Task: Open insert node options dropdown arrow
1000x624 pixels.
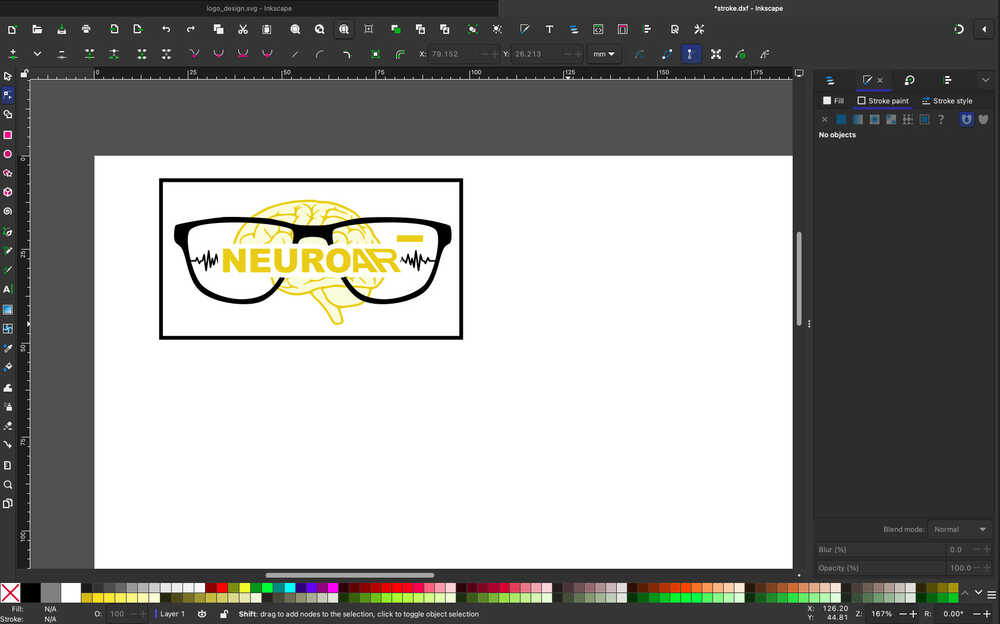Action: [x=37, y=54]
